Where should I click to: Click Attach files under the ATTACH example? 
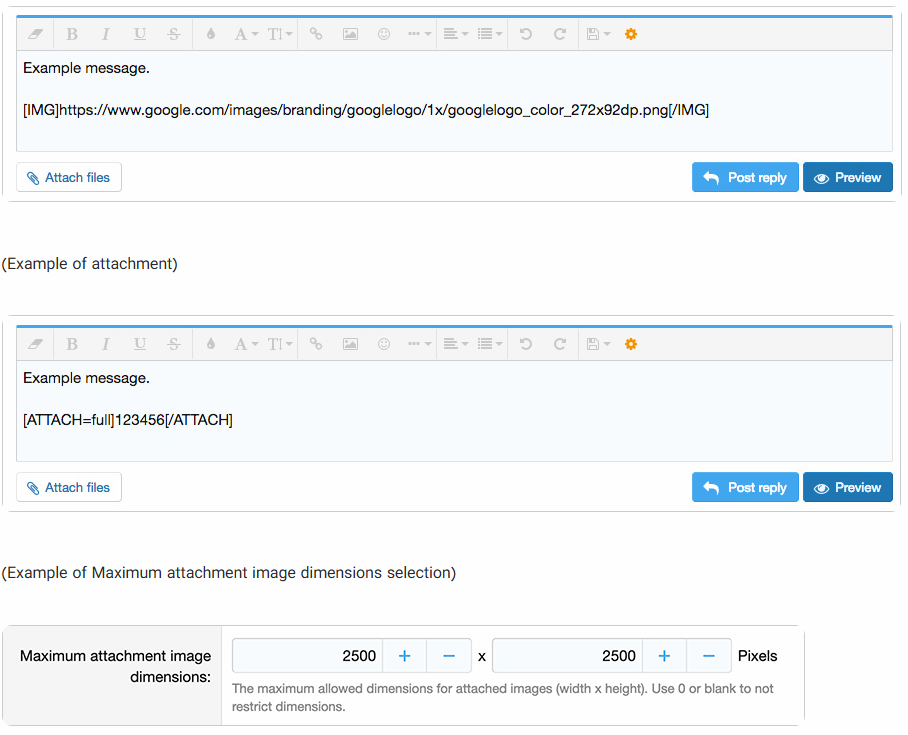tap(69, 487)
